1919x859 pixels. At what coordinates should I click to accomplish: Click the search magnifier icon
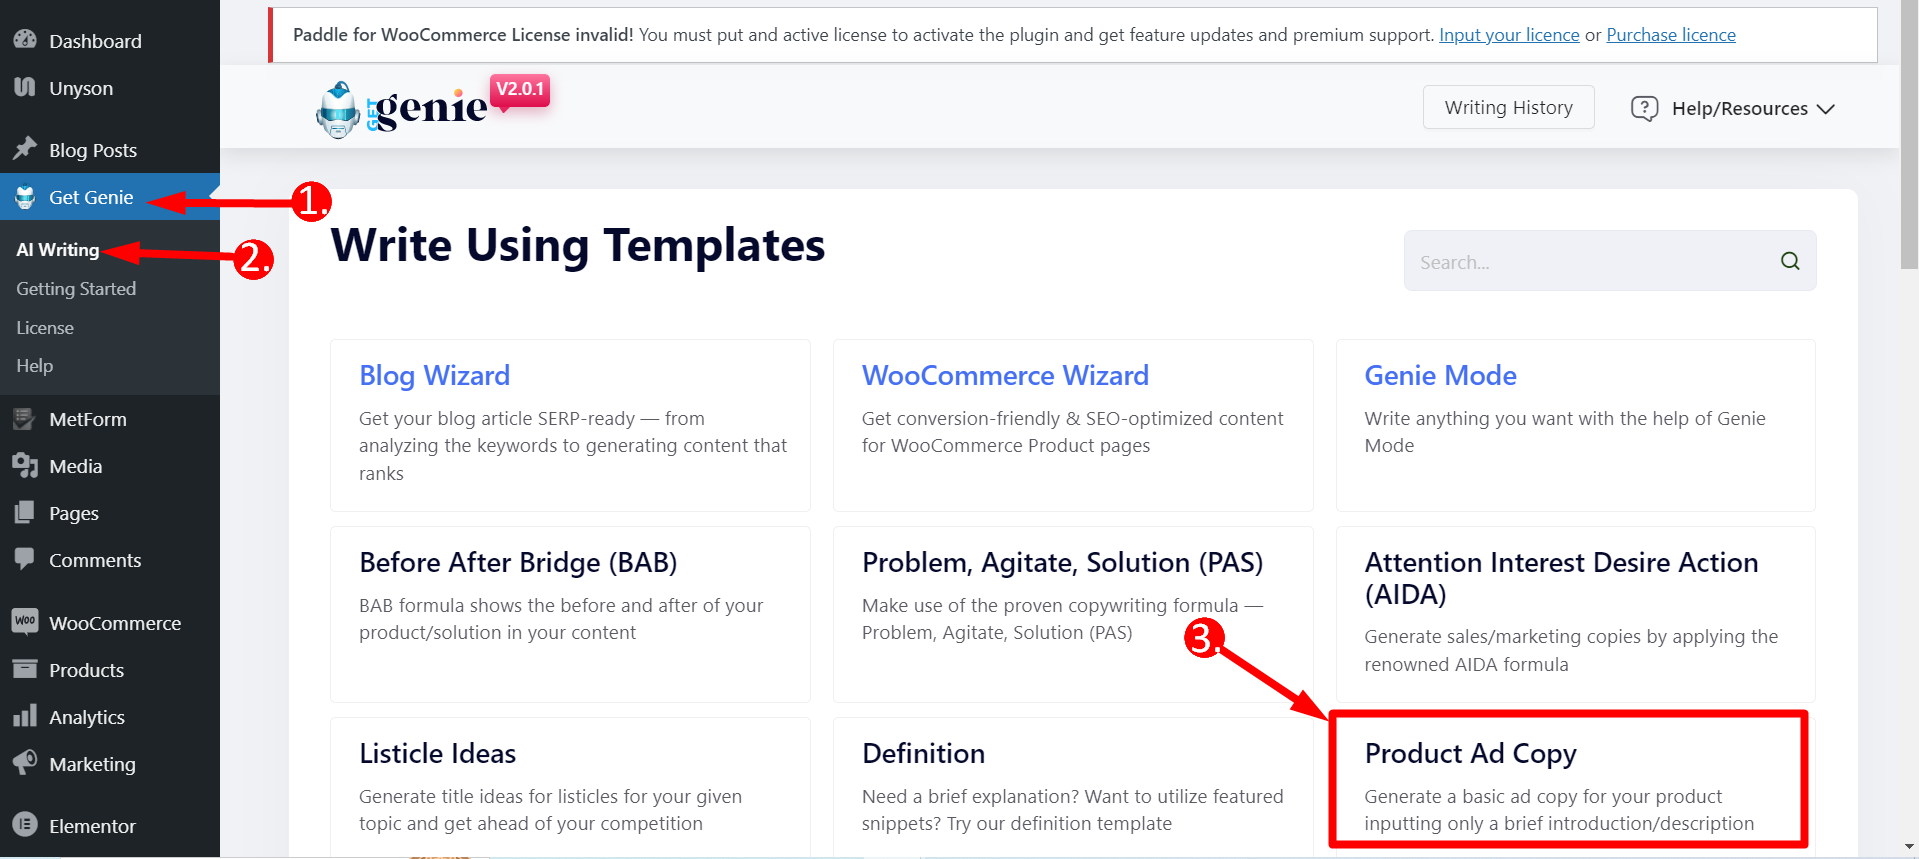1790,261
